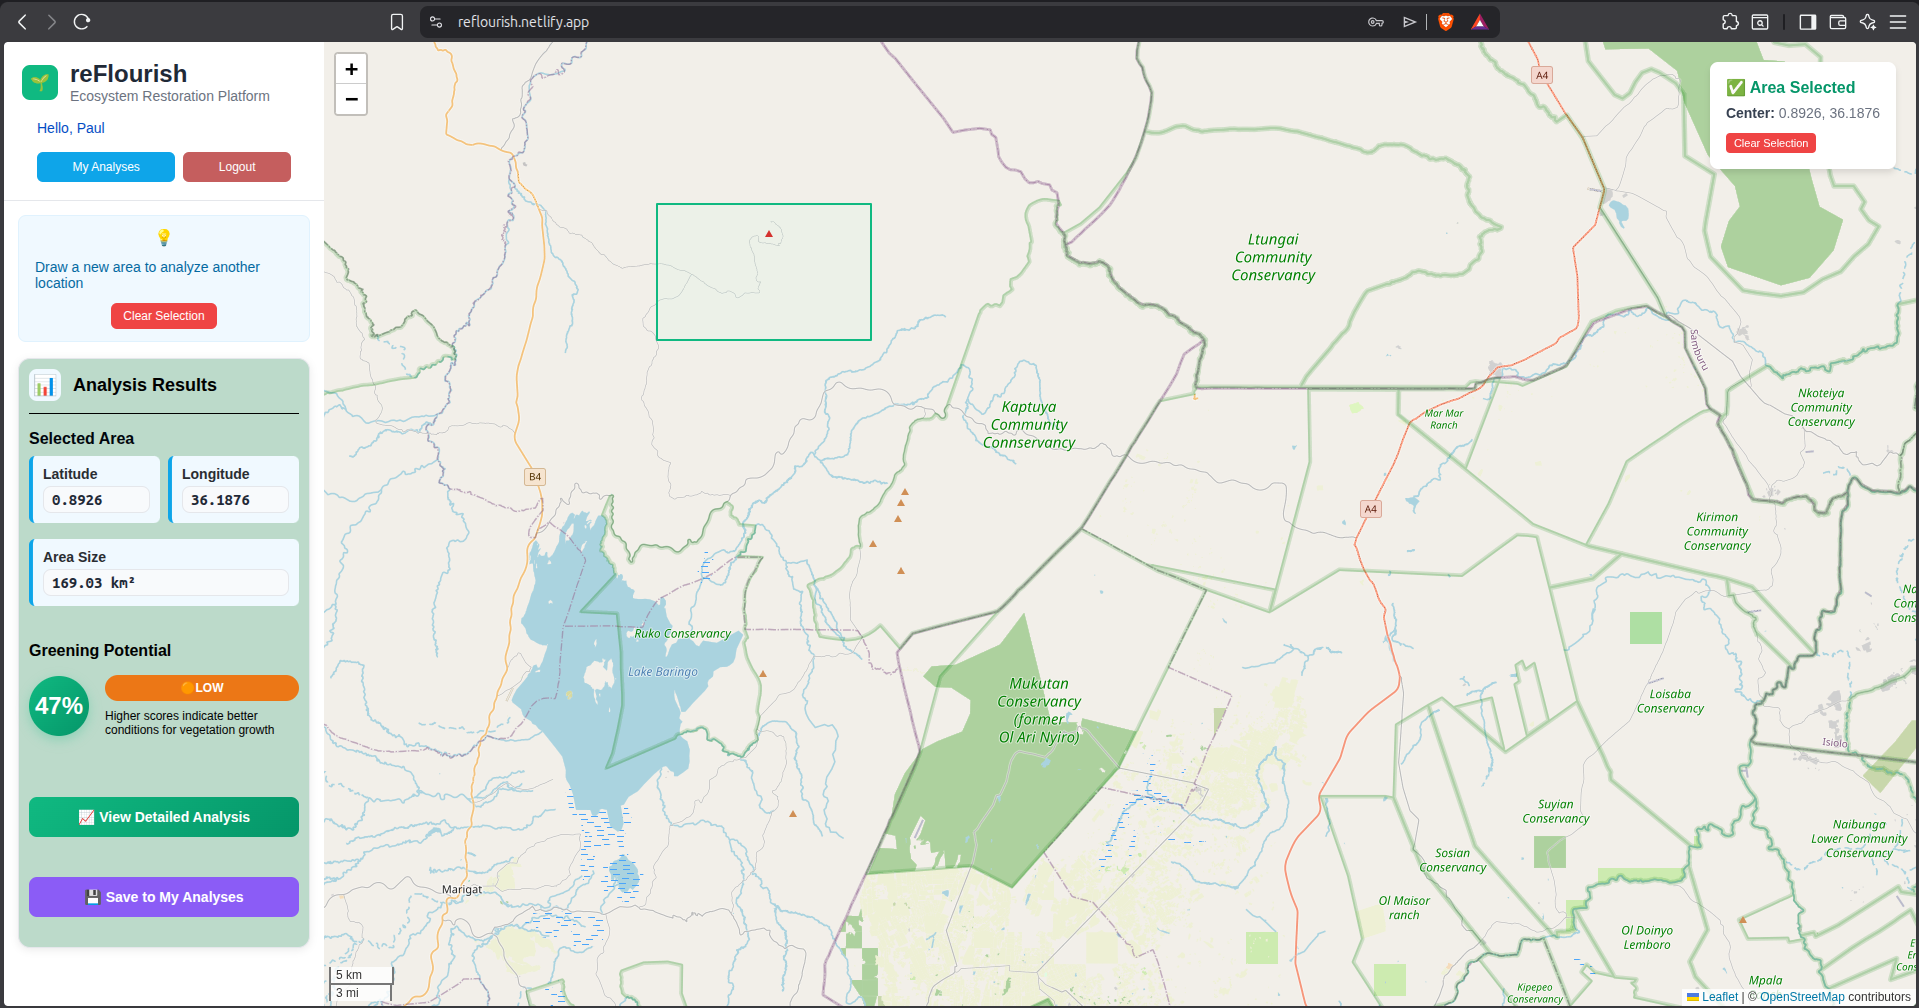1919x1008 pixels.
Task: Zoom in on the map
Action: click(x=351, y=69)
